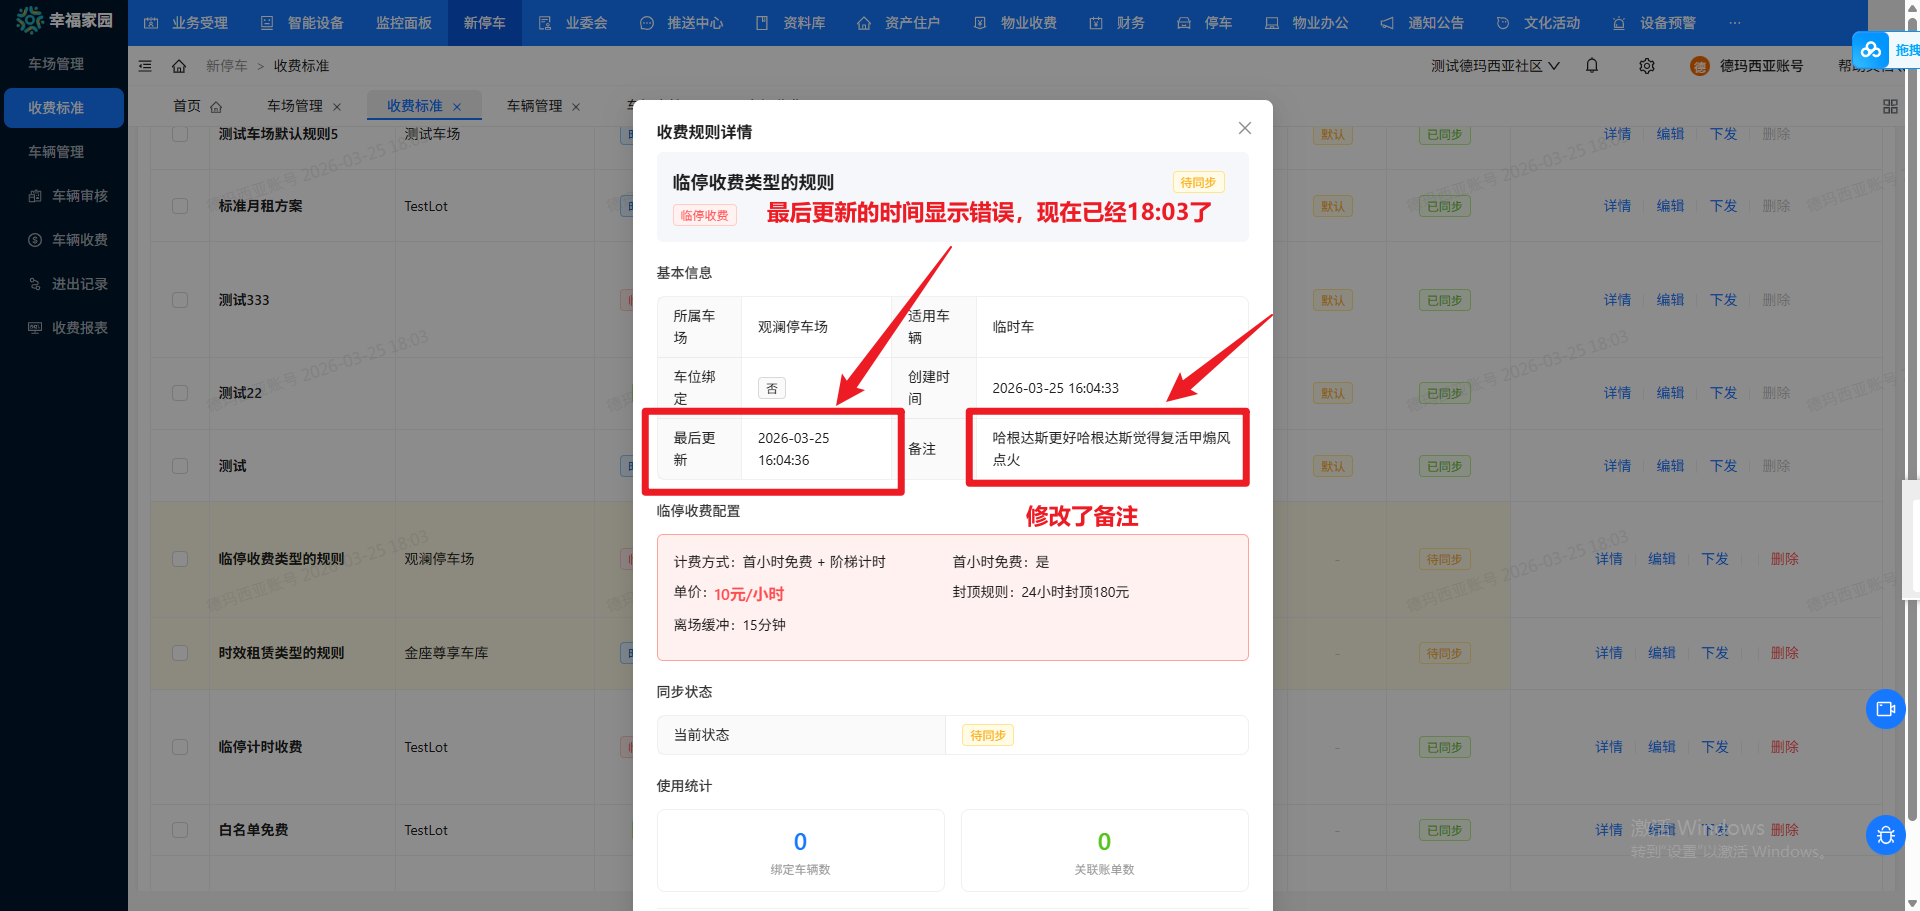Click the blue video floating button
The image size is (1920, 911).
[1885, 709]
